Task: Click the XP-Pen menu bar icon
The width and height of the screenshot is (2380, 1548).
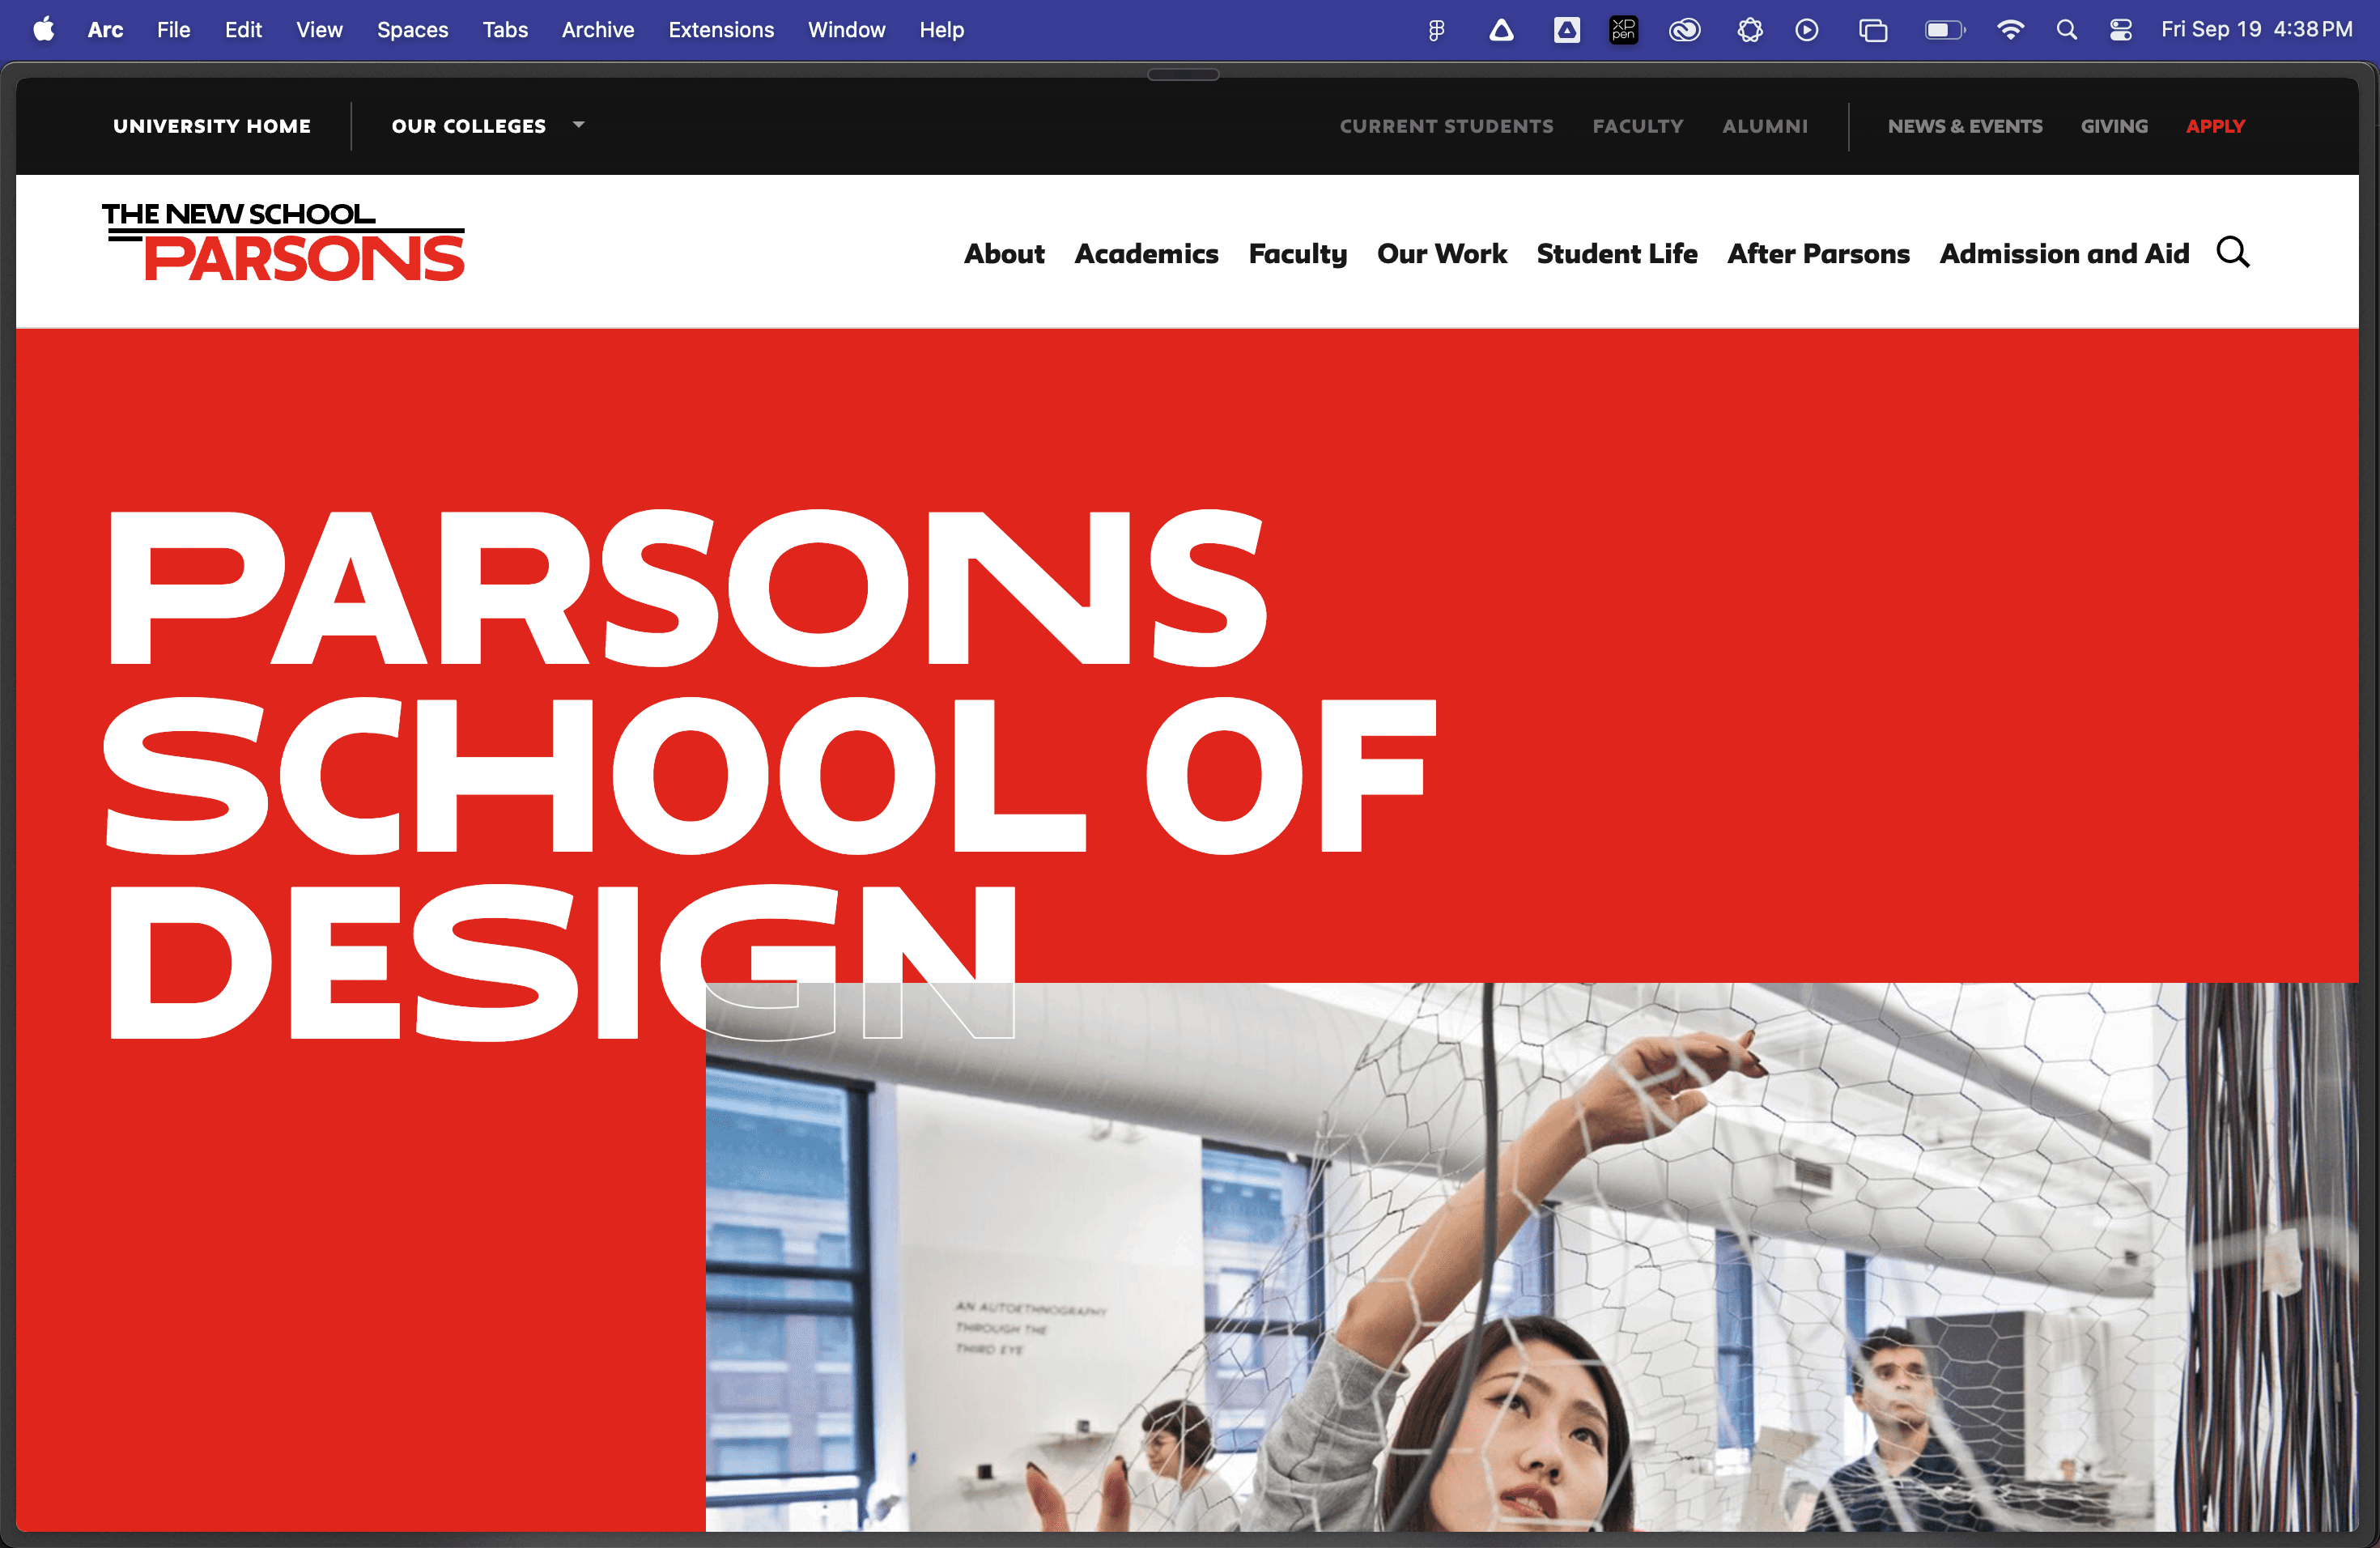Action: tap(1623, 30)
